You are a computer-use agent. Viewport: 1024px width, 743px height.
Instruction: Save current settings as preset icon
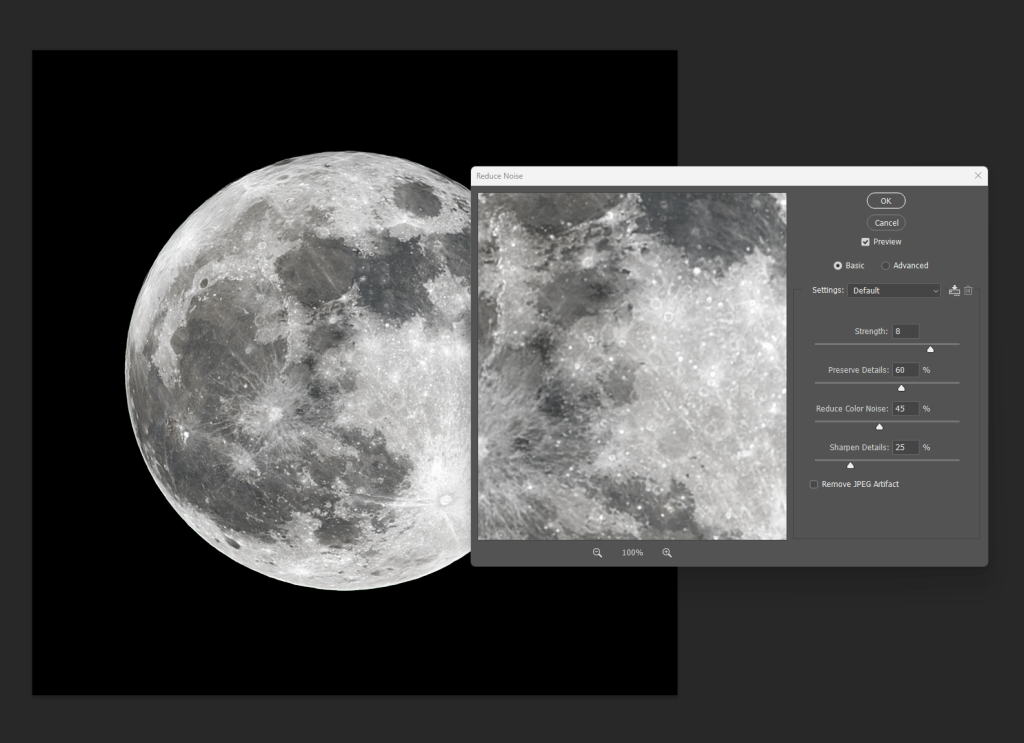(x=954, y=291)
